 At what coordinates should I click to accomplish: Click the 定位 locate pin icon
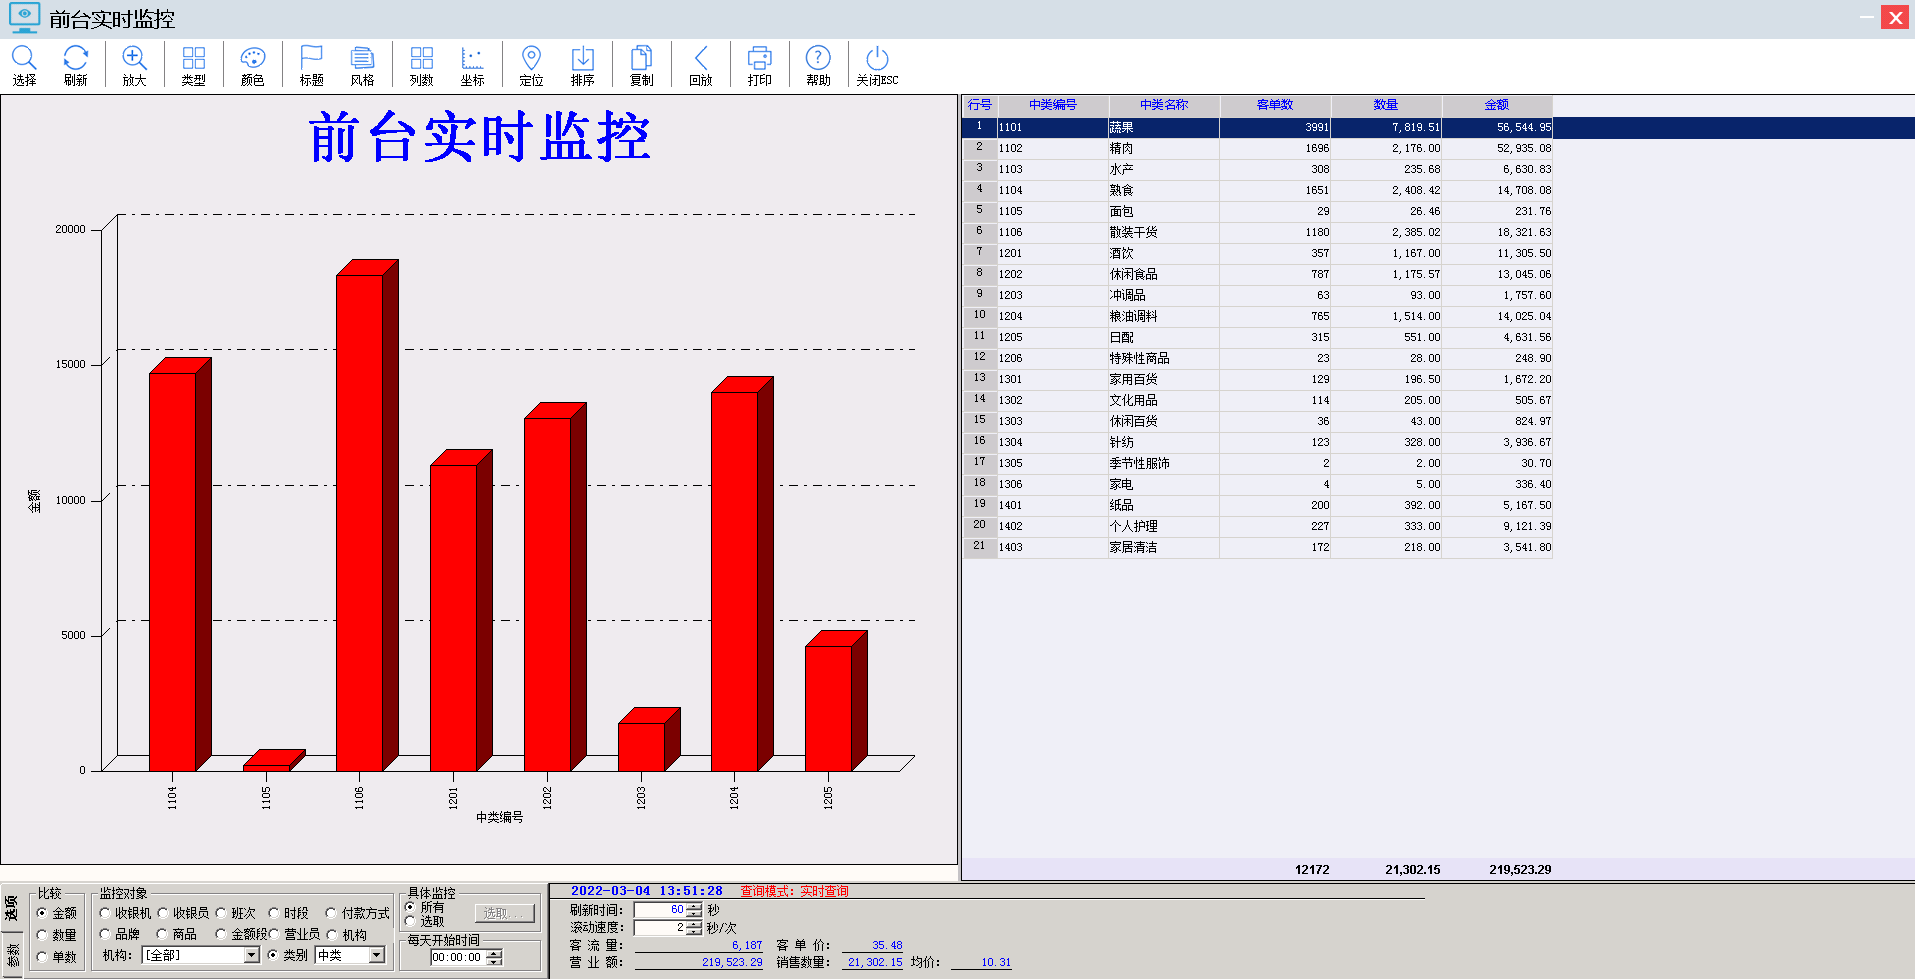click(x=531, y=59)
